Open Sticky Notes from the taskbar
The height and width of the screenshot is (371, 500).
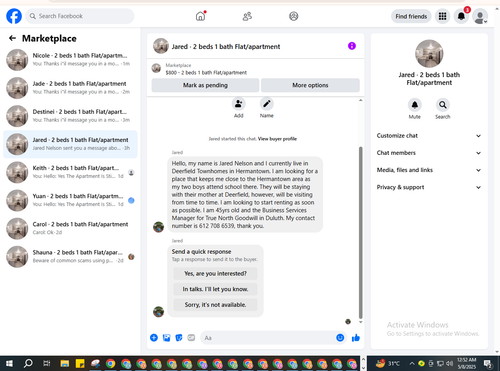pyautogui.click(x=80, y=363)
